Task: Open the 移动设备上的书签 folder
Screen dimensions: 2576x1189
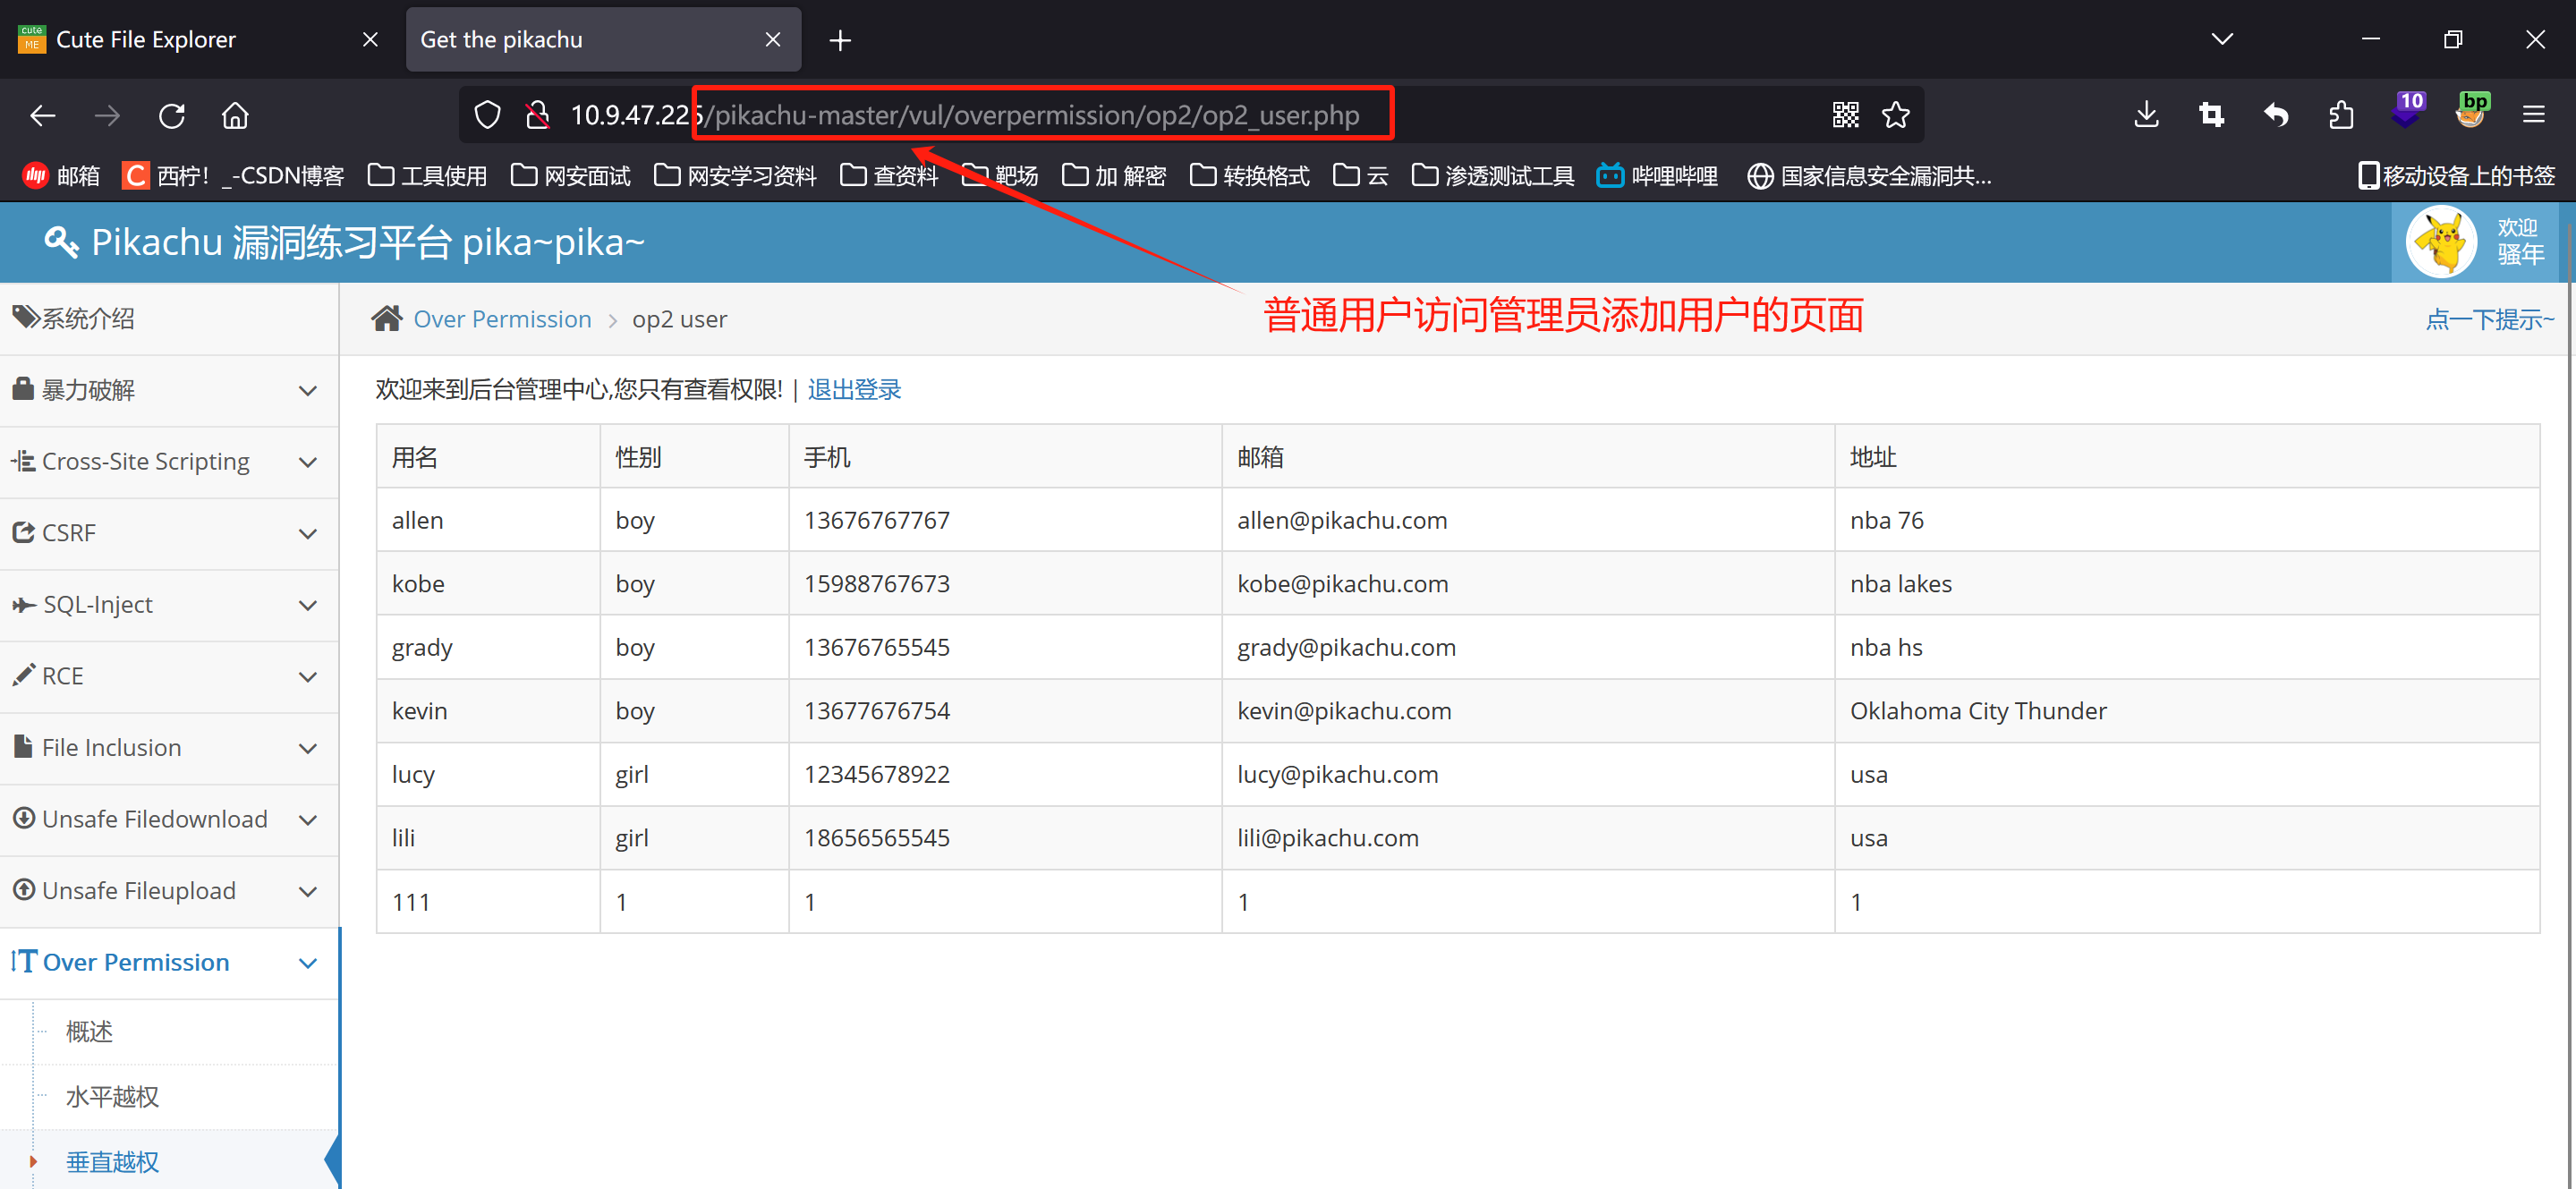Action: 2457,176
